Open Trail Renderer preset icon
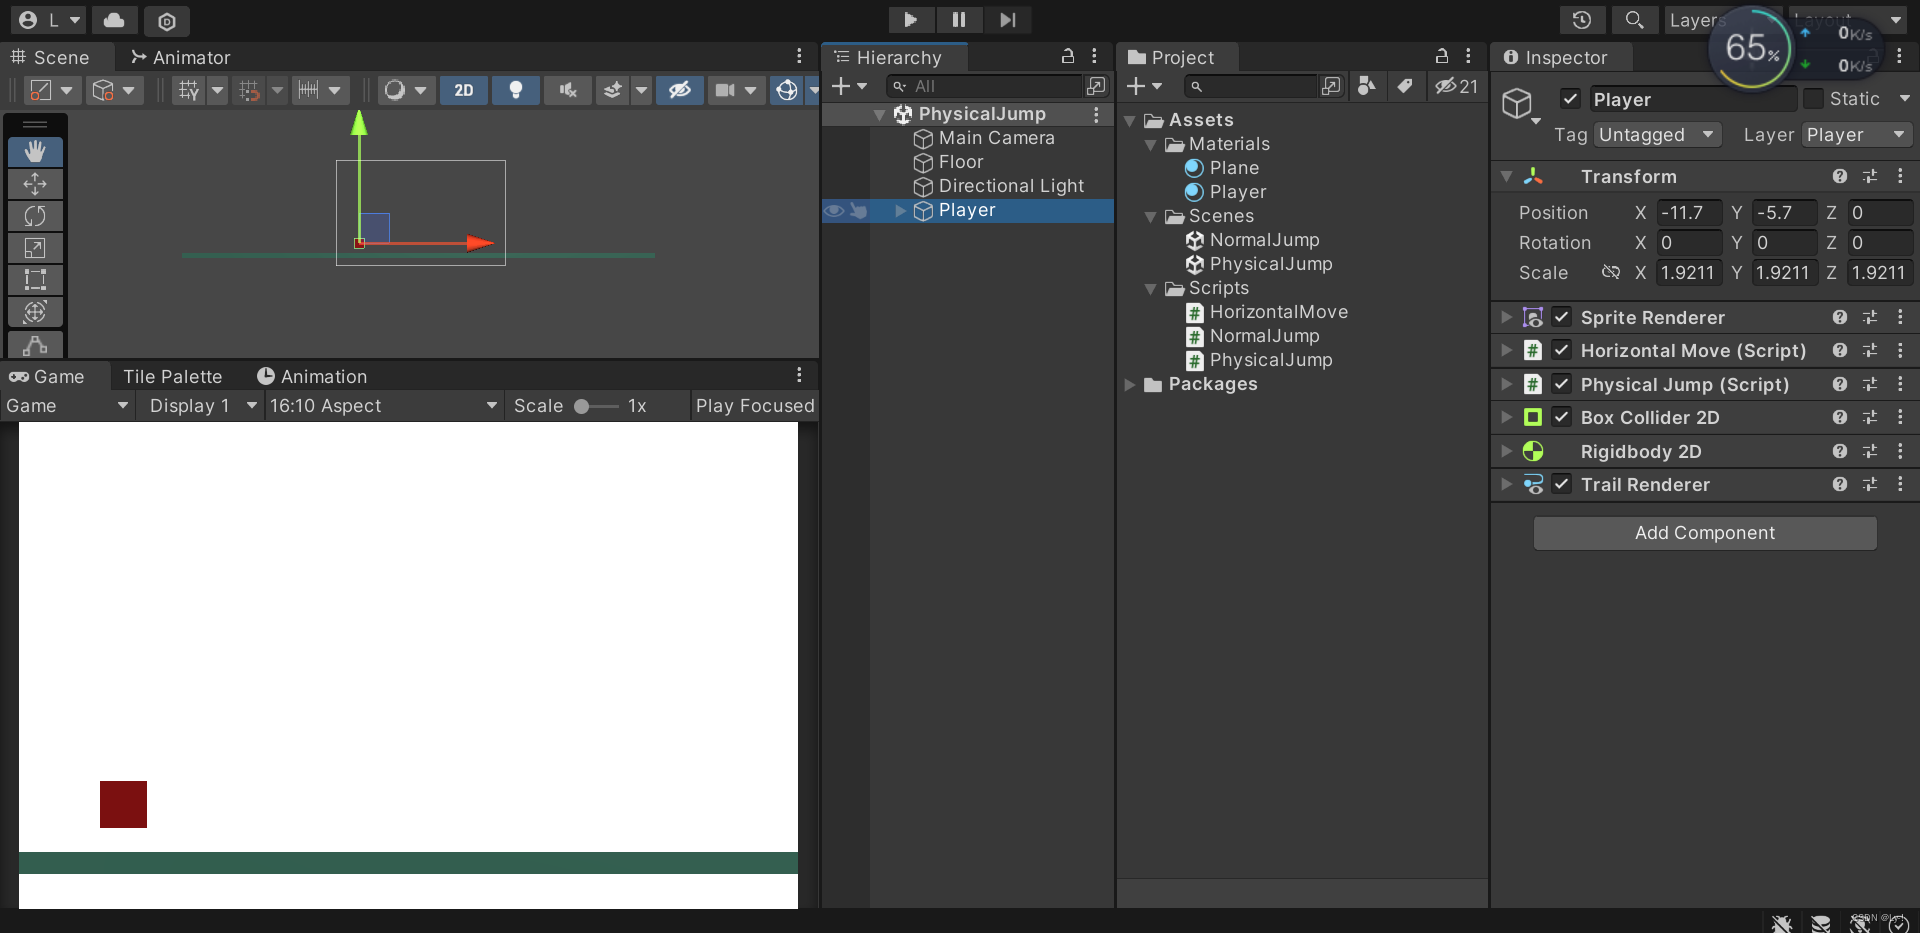 (1870, 484)
